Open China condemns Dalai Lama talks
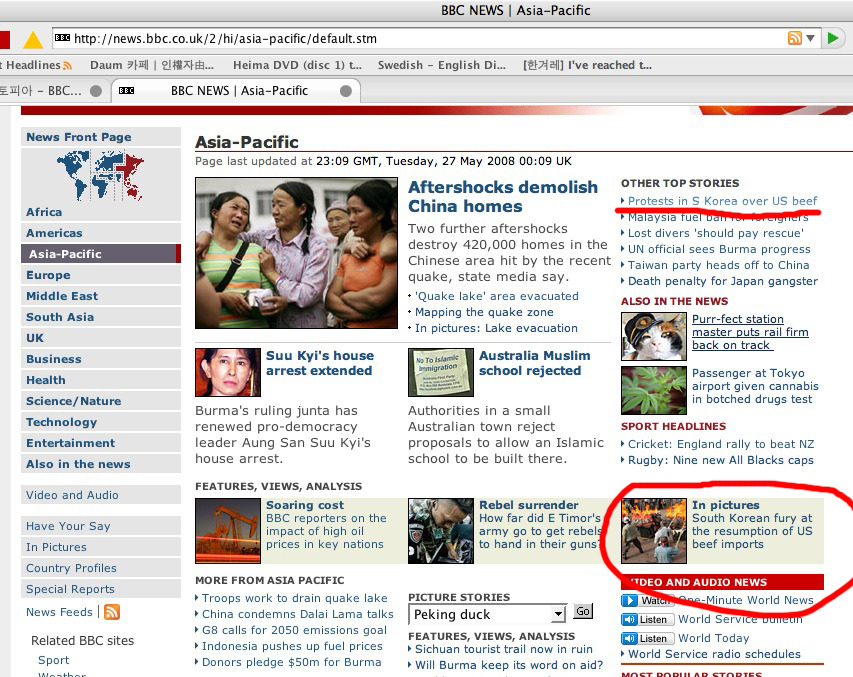 pyautogui.click(x=298, y=614)
